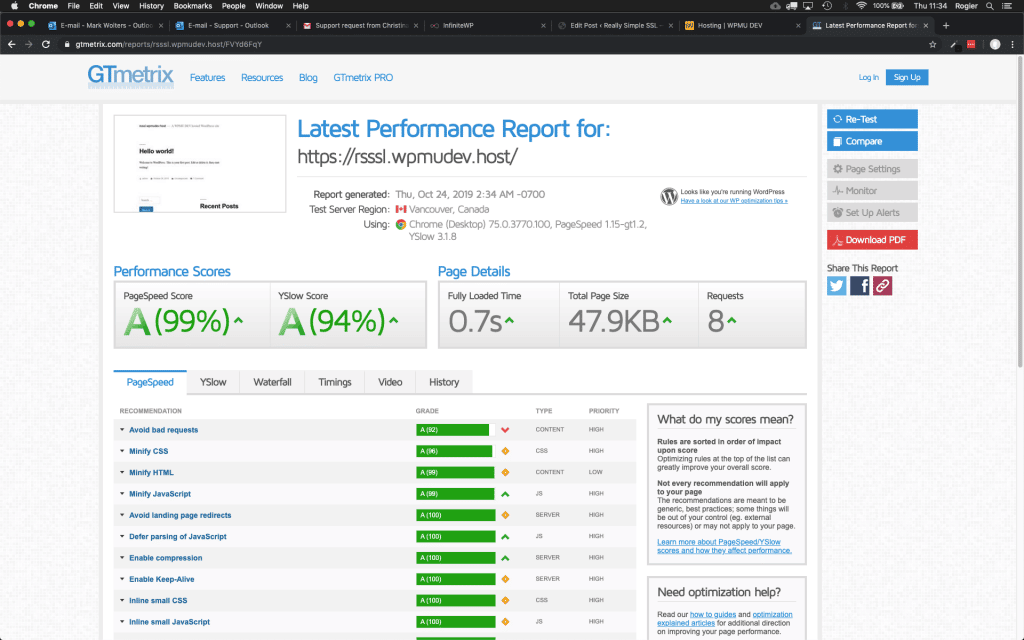Viewport: 1024px width, 640px height.
Task: Expand Enable compression recommendation
Action: [x=122, y=558]
